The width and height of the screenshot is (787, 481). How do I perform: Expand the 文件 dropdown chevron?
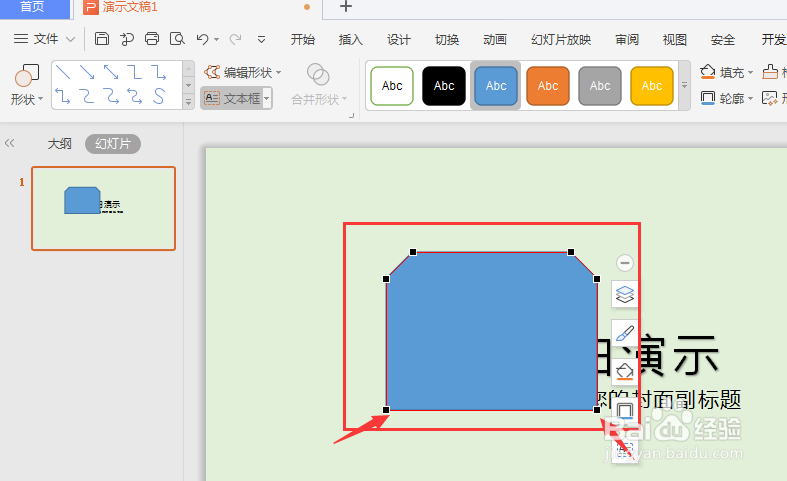(70, 39)
